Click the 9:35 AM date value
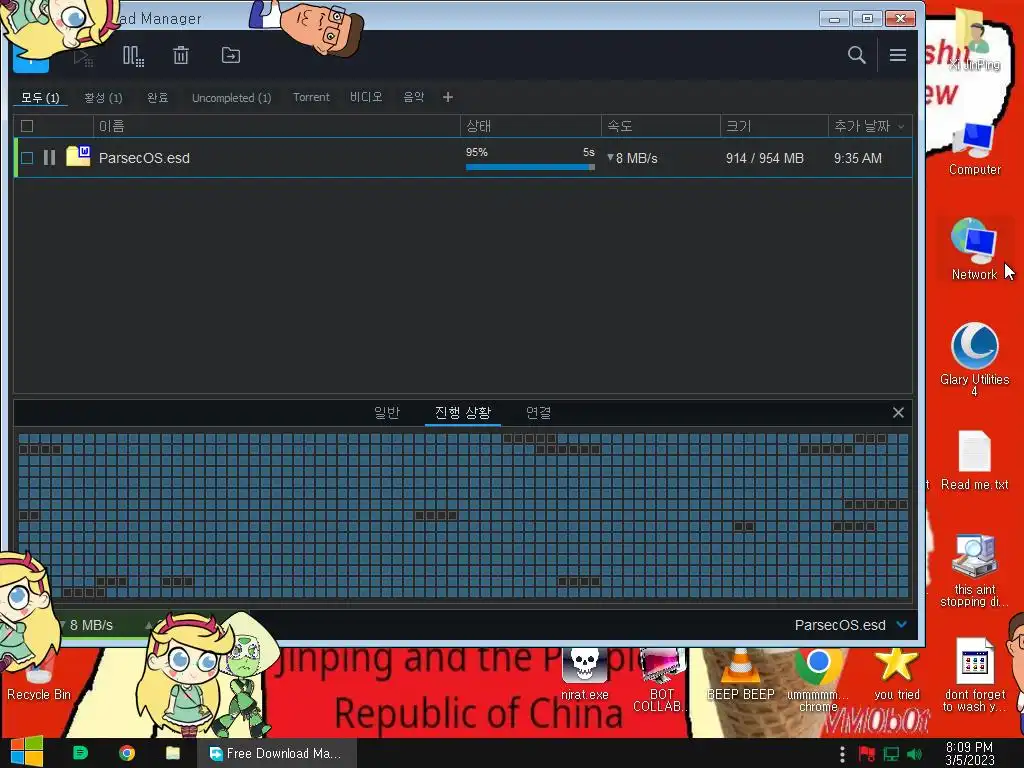This screenshot has width=1024, height=768. pyautogui.click(x=857, y=158)
